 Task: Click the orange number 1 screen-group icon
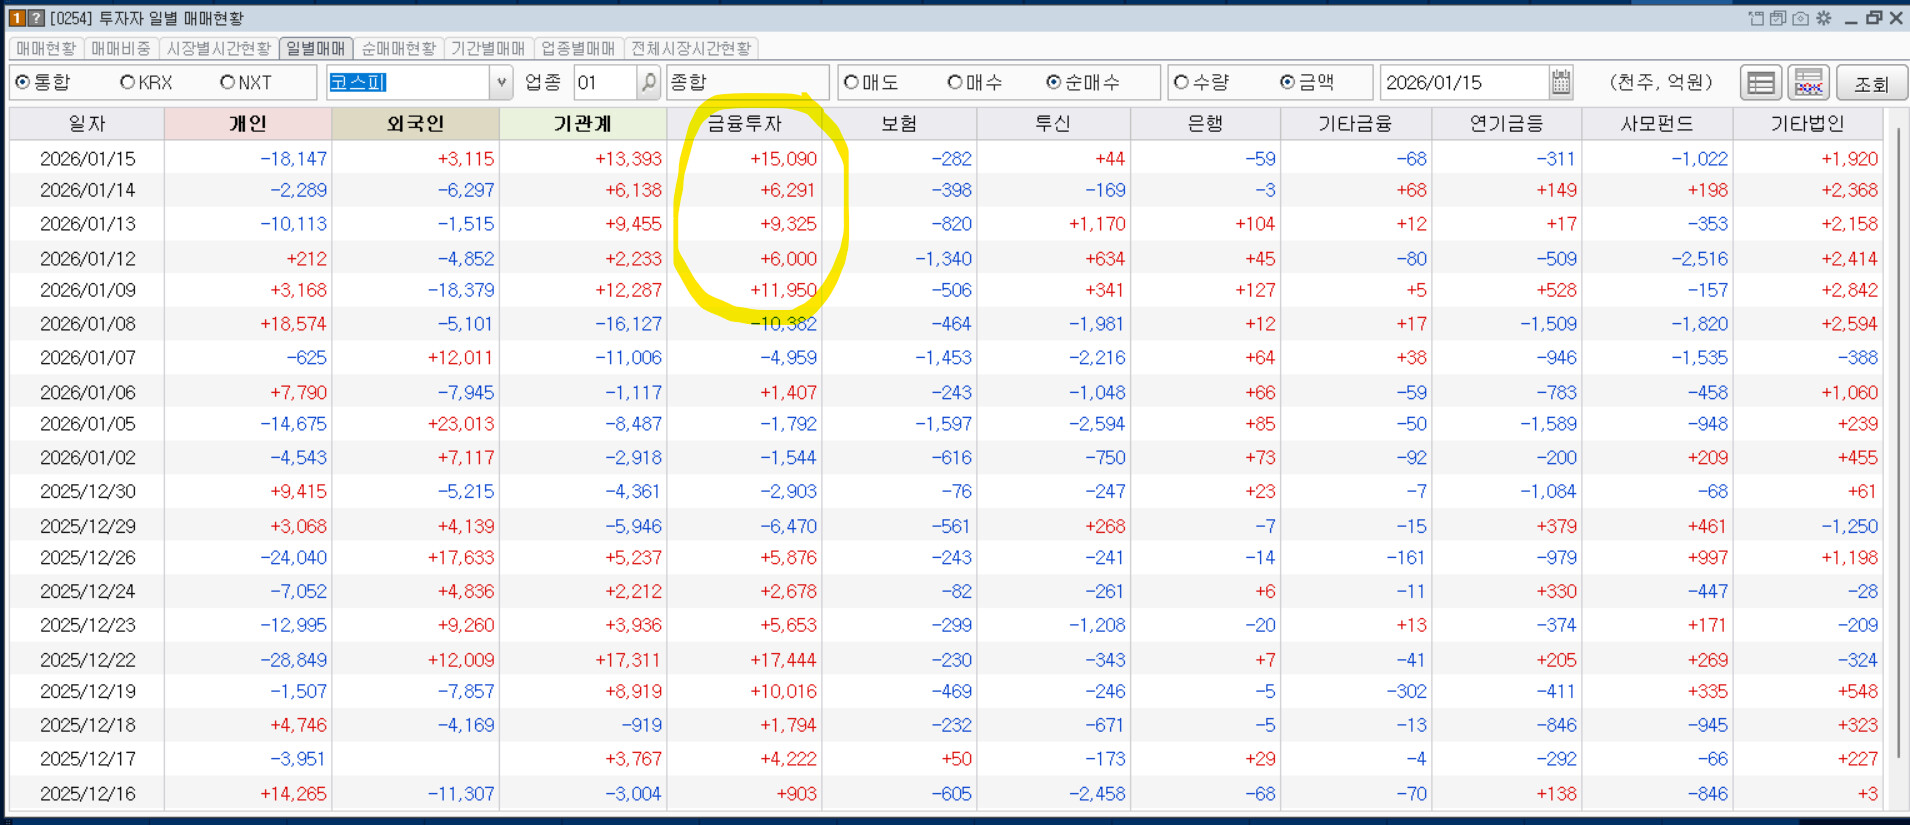coord(17,18)
